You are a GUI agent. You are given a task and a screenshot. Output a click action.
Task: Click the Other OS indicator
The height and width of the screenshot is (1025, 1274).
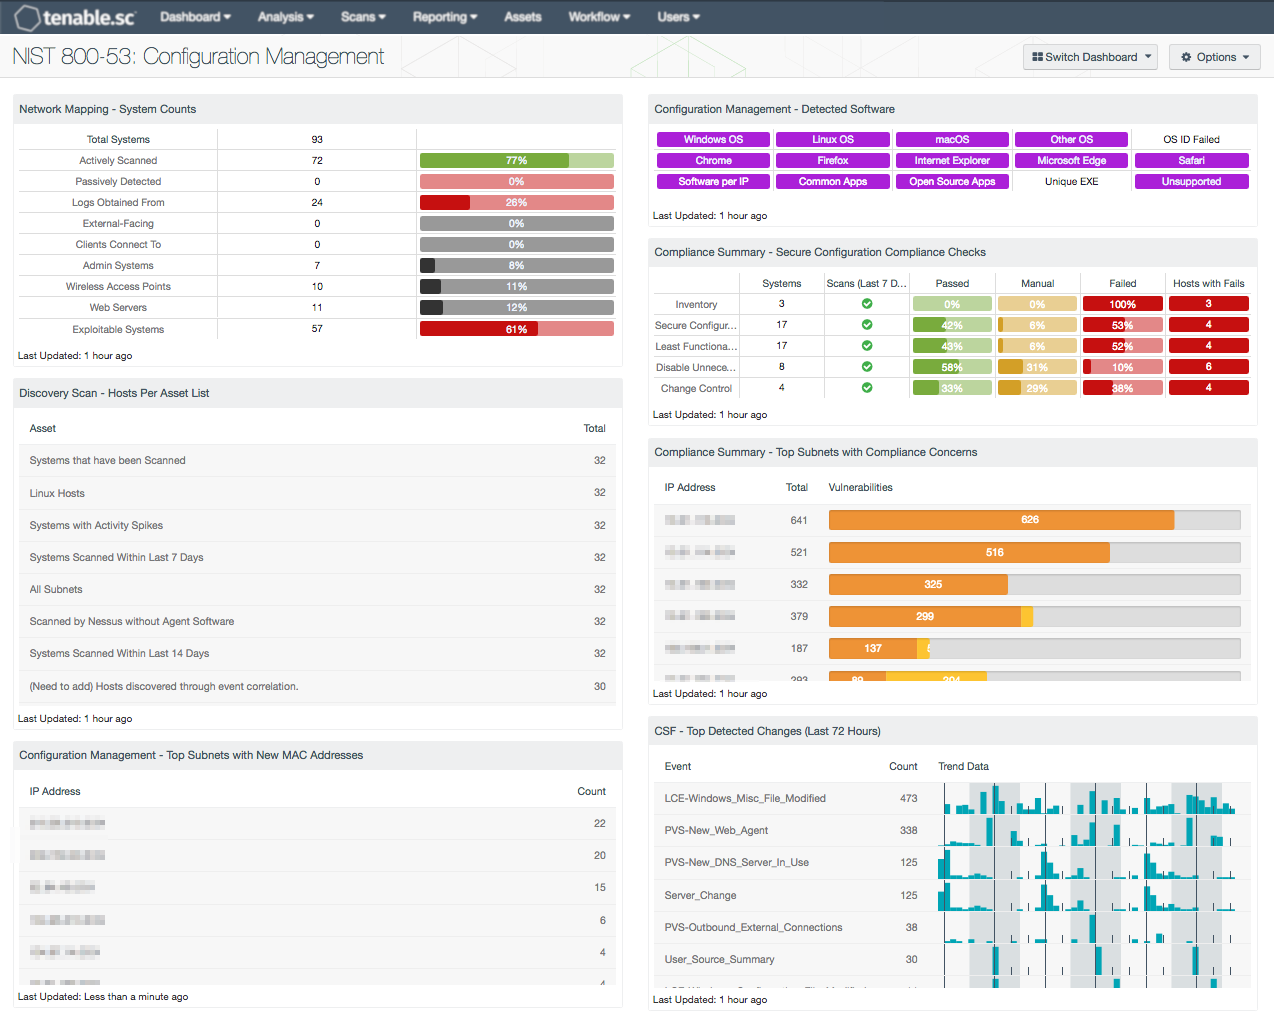pos(1071,140)
